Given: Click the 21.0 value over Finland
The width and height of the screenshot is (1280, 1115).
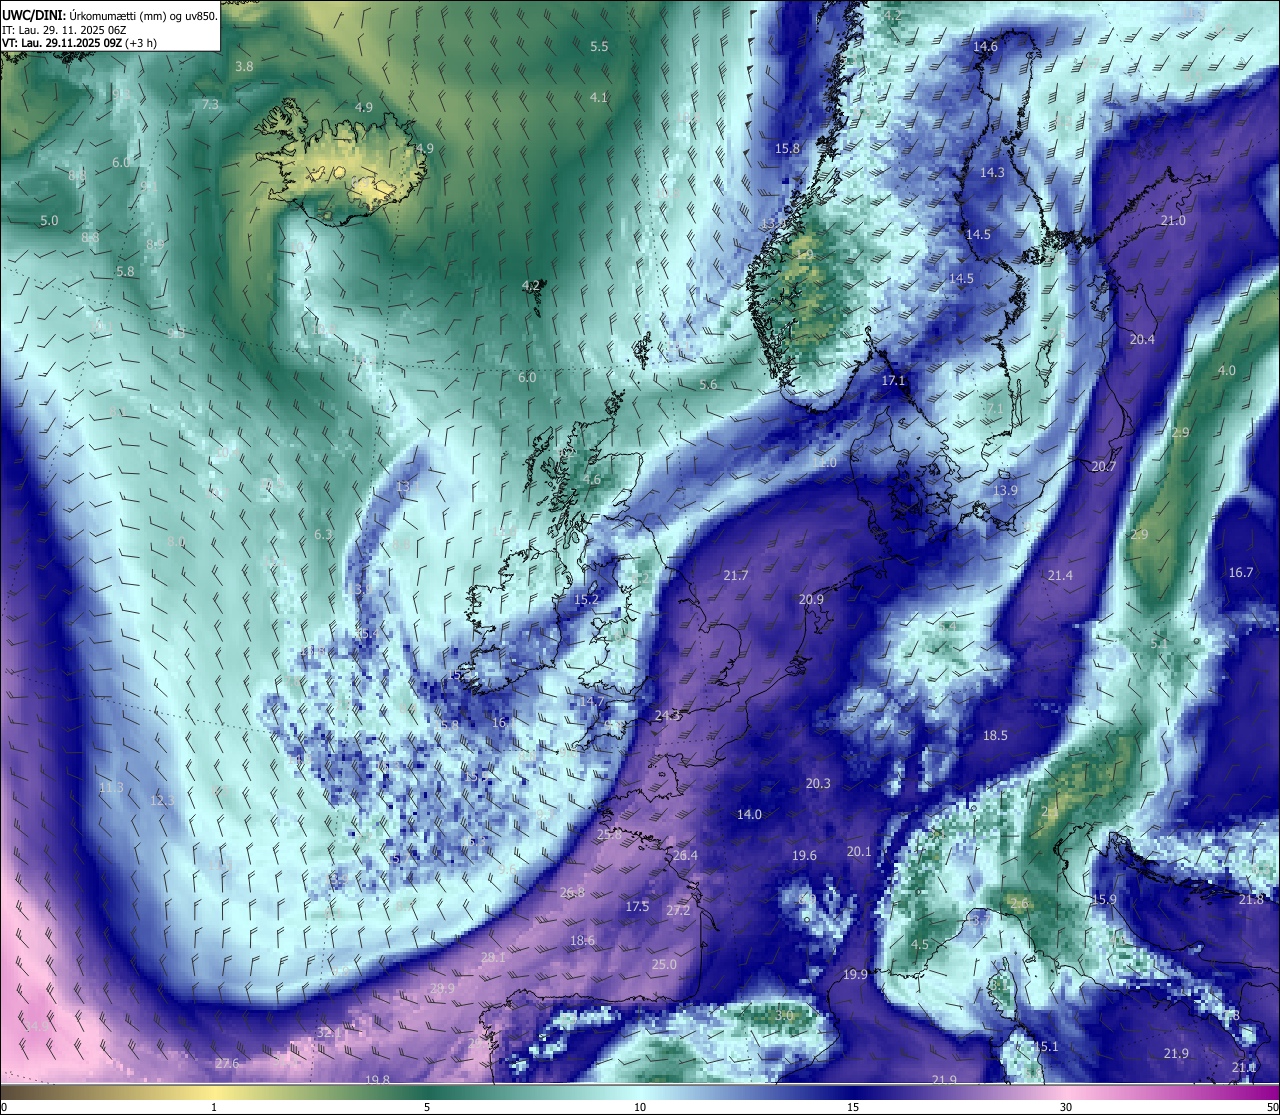Looking at the screenshot, I should click(x=1173, y=221).
